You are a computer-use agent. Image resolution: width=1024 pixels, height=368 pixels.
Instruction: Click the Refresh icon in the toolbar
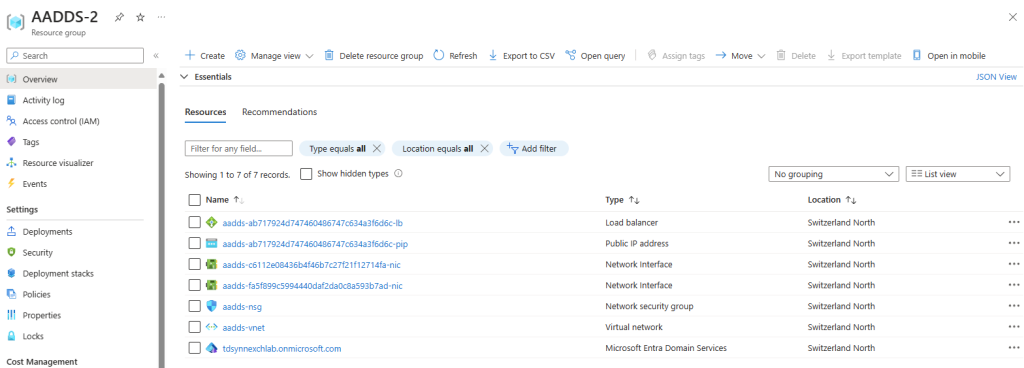[x=439, y=55]
